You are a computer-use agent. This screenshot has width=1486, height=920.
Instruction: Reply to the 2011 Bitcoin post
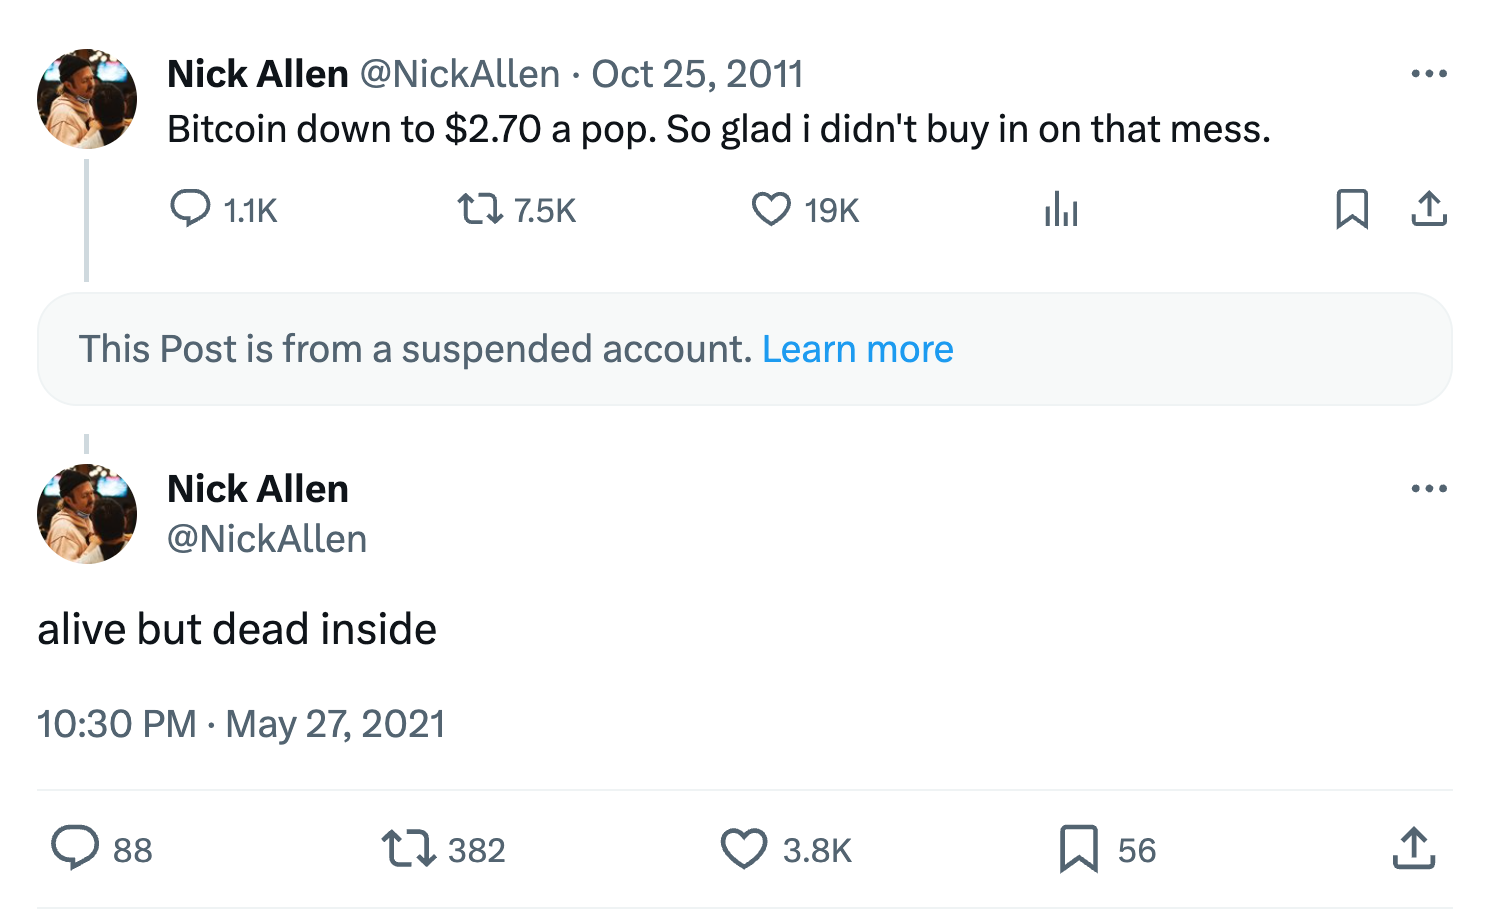coord(190,209)
